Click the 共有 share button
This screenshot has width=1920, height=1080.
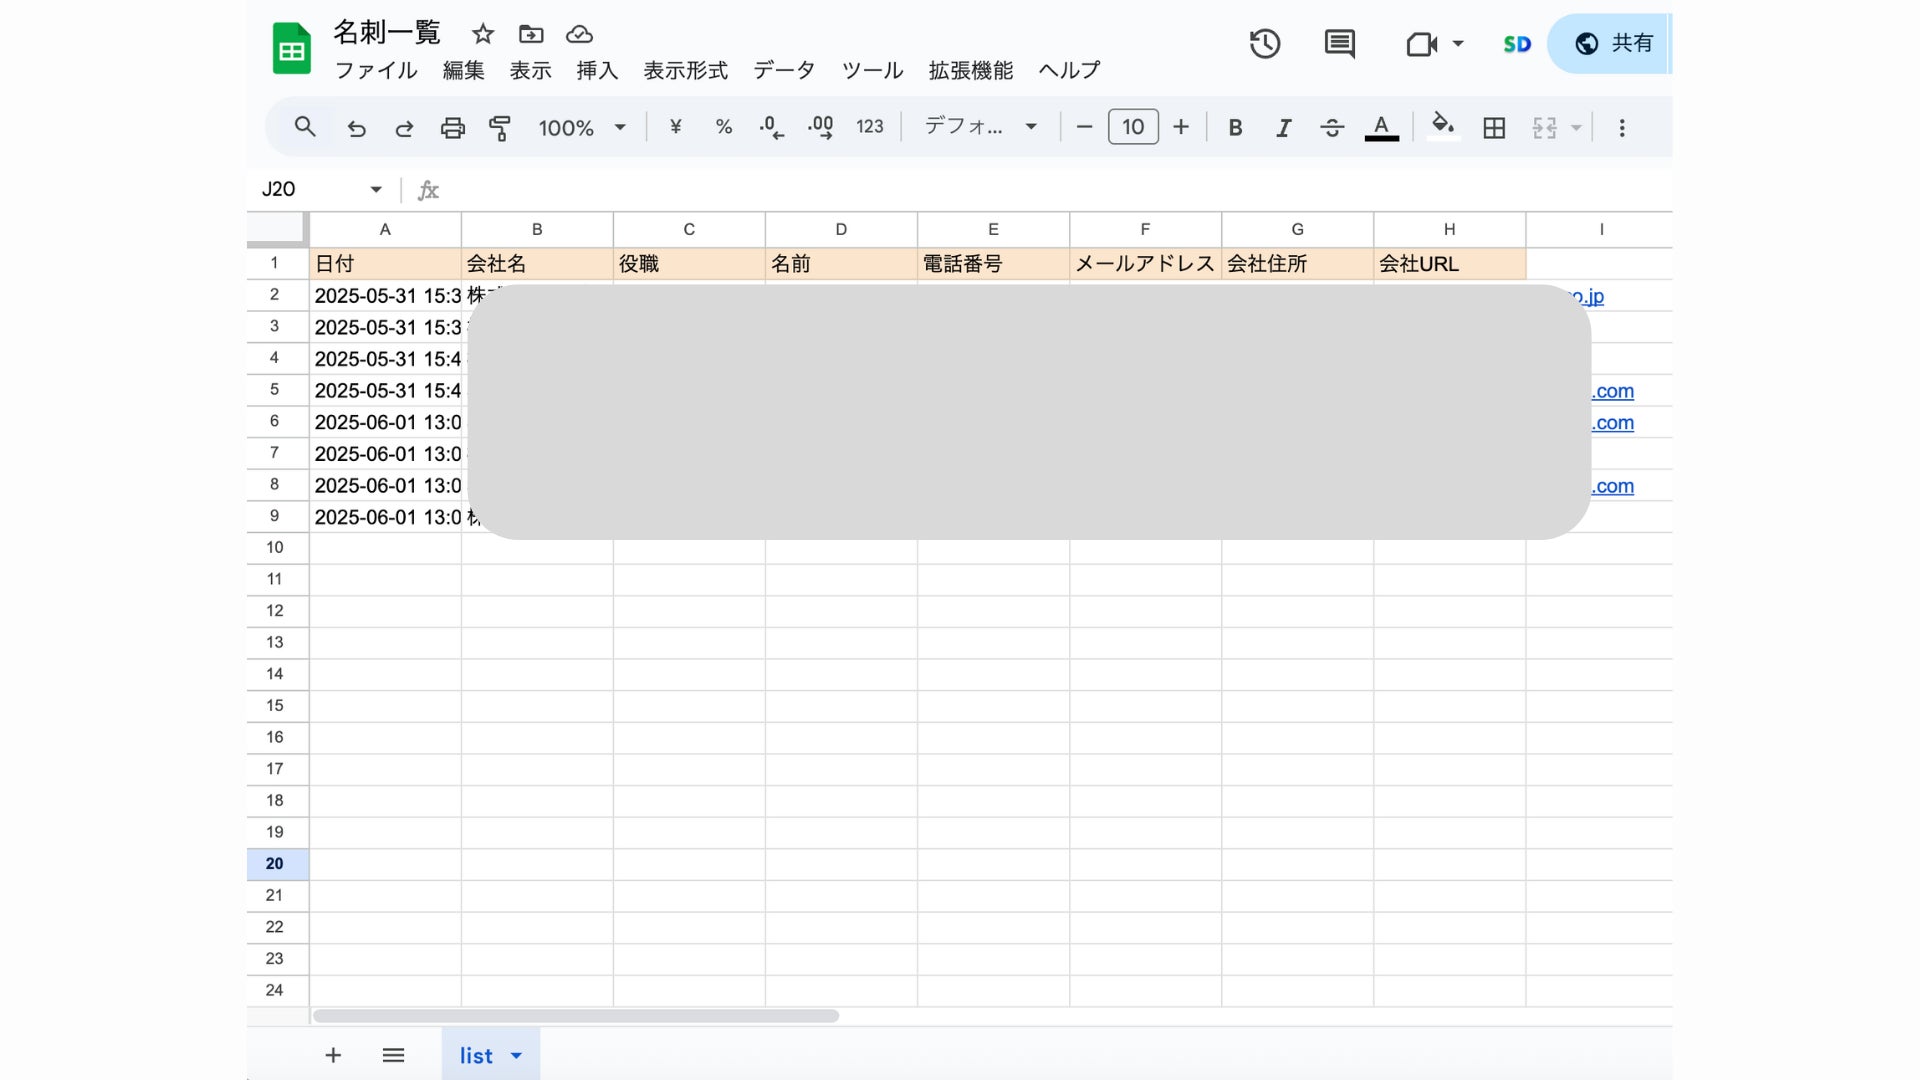1614,44
